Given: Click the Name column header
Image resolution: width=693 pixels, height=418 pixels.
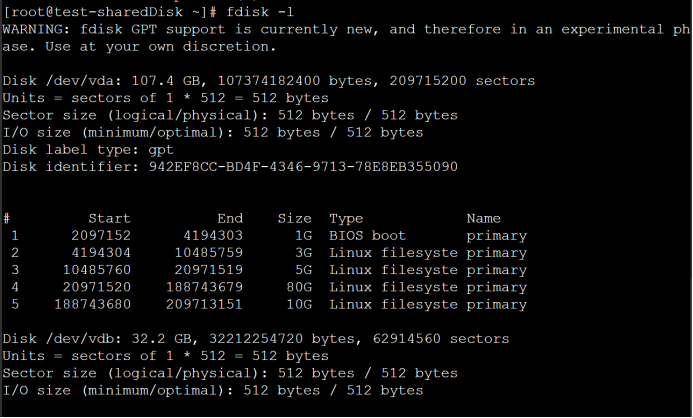Looking at the screenshot, I should pos(483,218).
